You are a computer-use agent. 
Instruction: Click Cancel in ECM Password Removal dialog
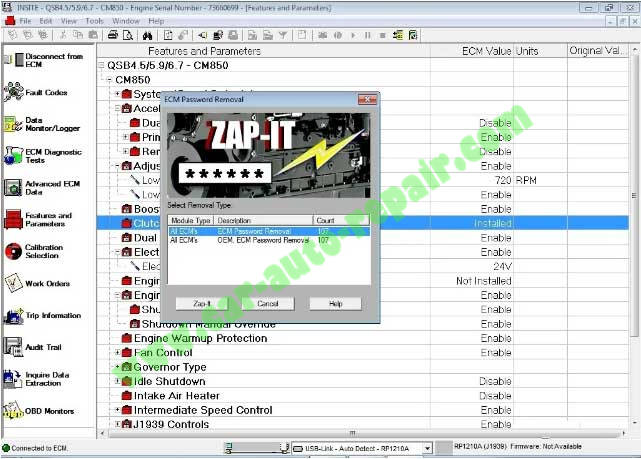pyautogui.click(x=268, y=304)
